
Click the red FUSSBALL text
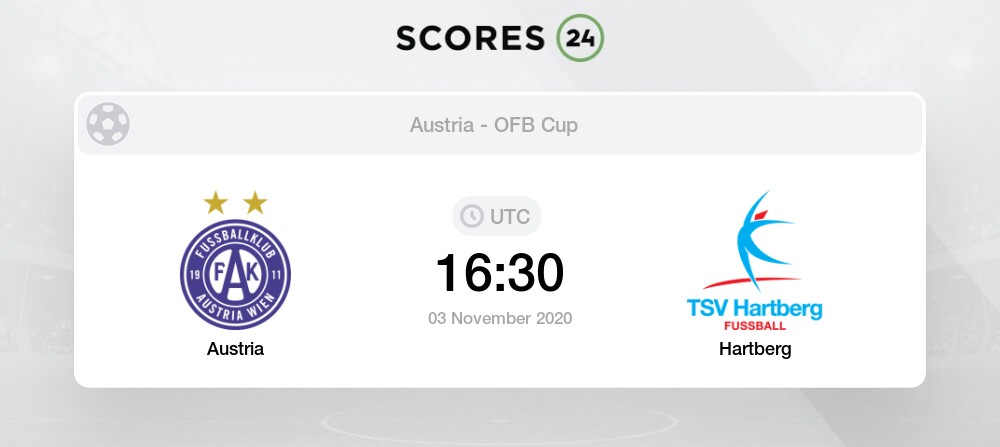(755, 326)
